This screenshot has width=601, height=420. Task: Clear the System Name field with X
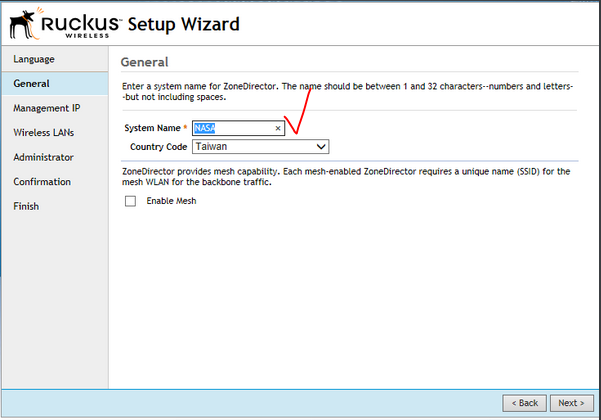[278, 128]
